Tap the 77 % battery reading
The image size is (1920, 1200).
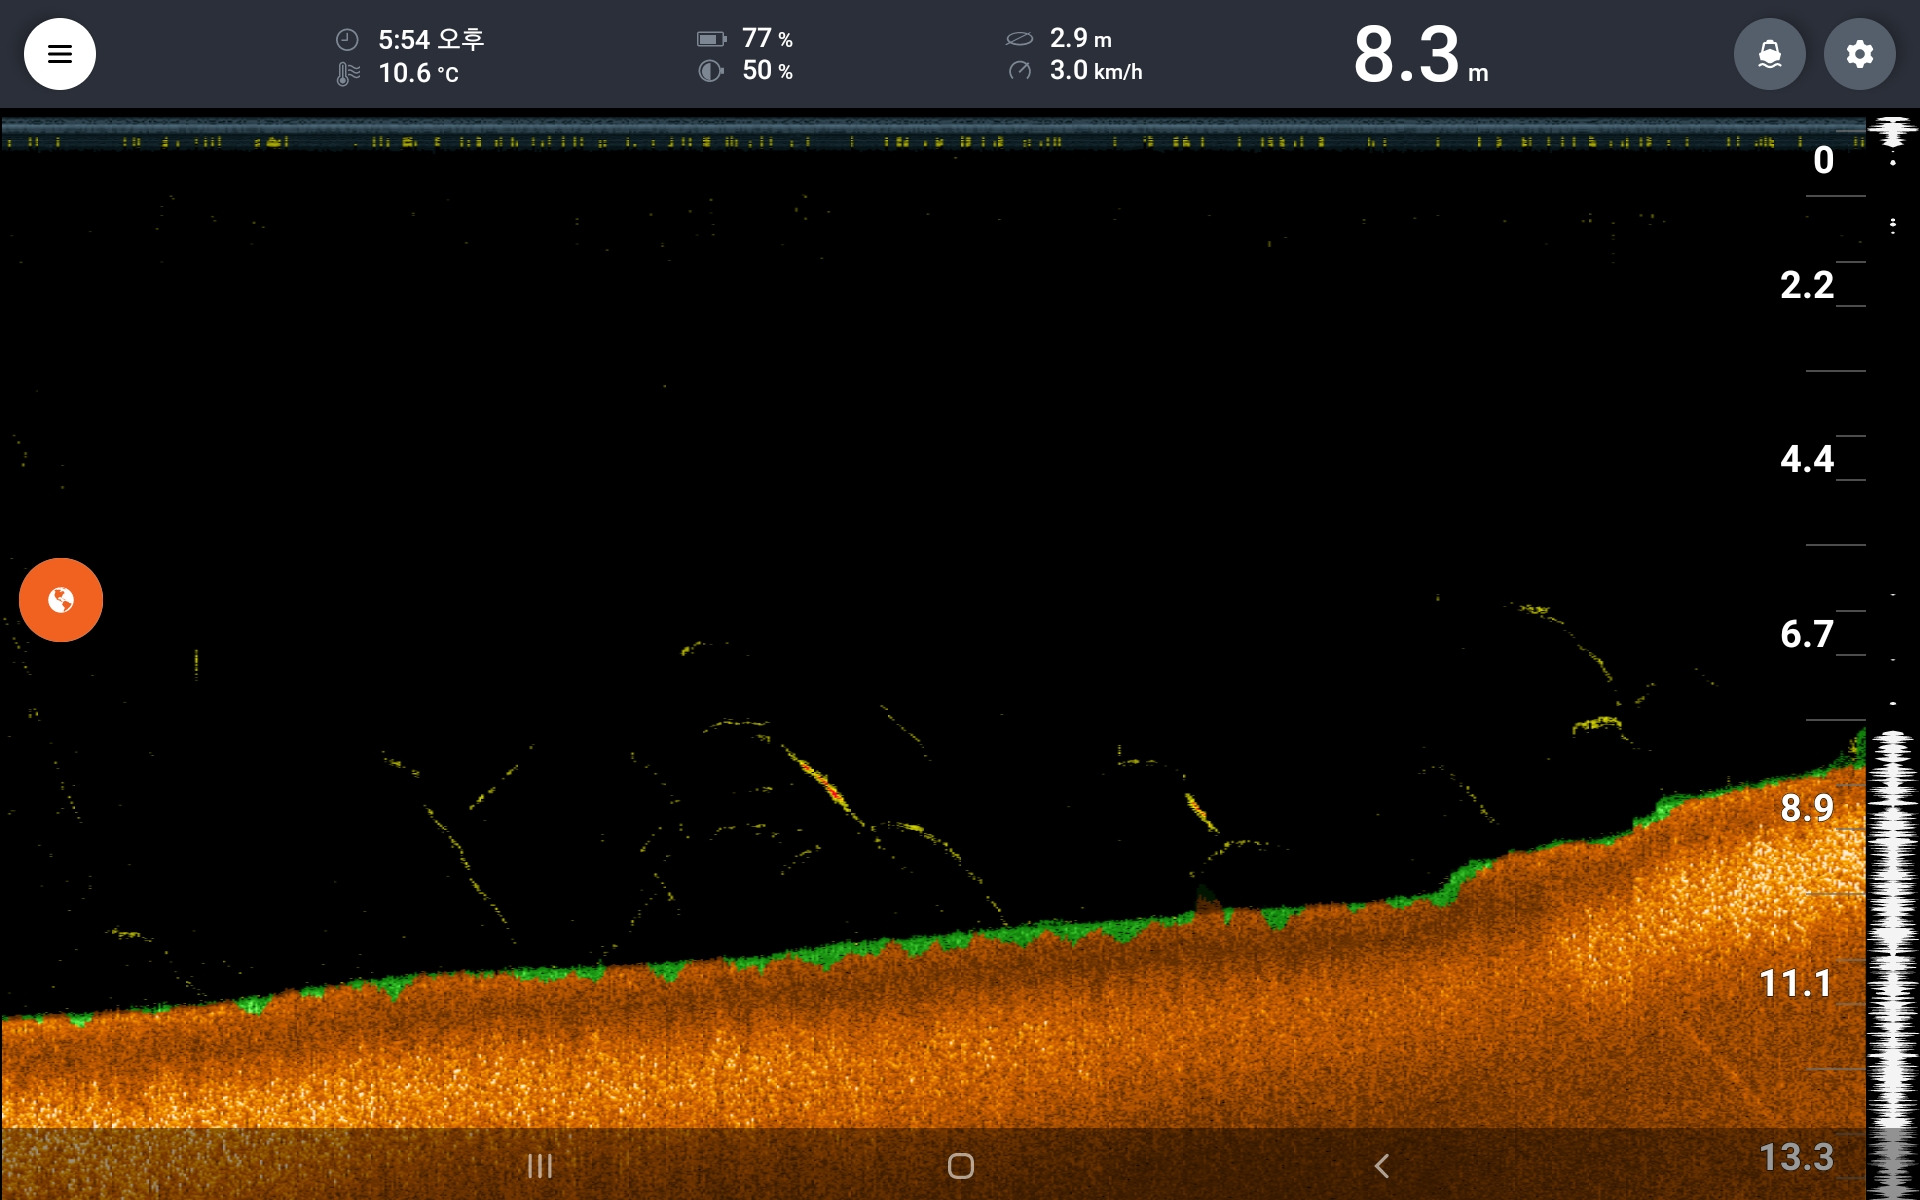[767, 39]
